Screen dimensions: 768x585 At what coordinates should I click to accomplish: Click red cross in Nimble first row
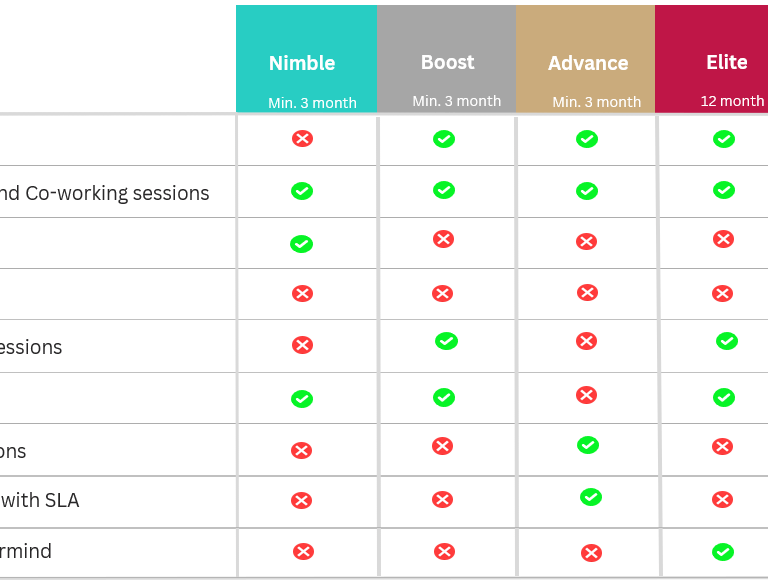[x=302, y=138]
